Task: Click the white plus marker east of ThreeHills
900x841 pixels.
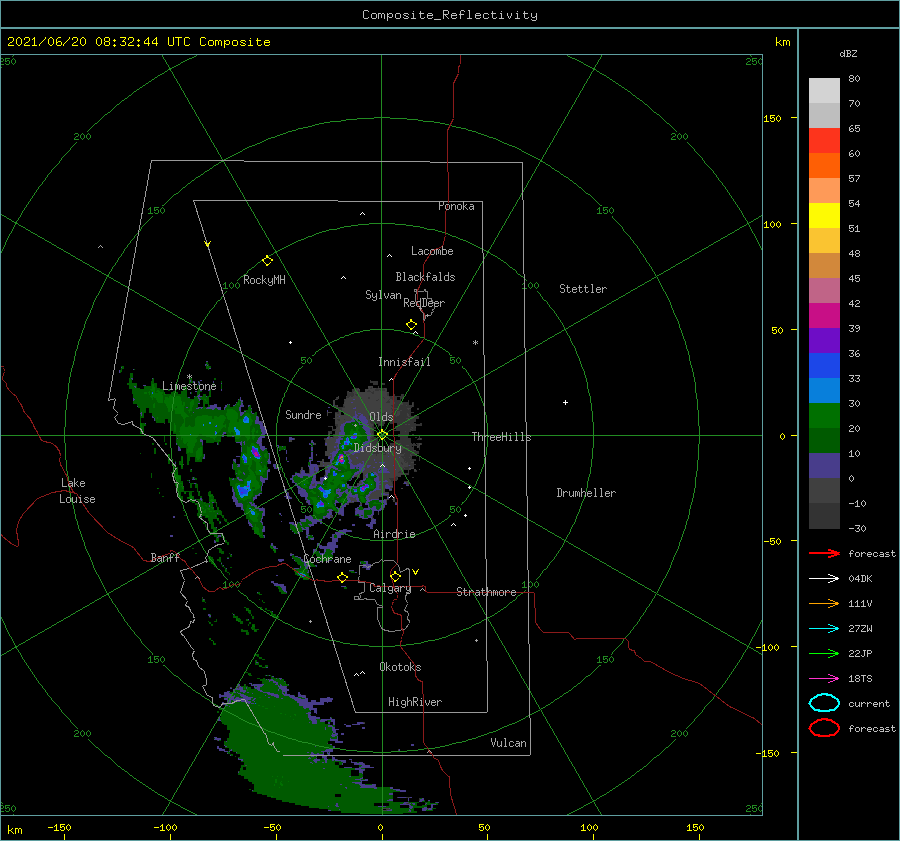Action: (x=565, y=402)
